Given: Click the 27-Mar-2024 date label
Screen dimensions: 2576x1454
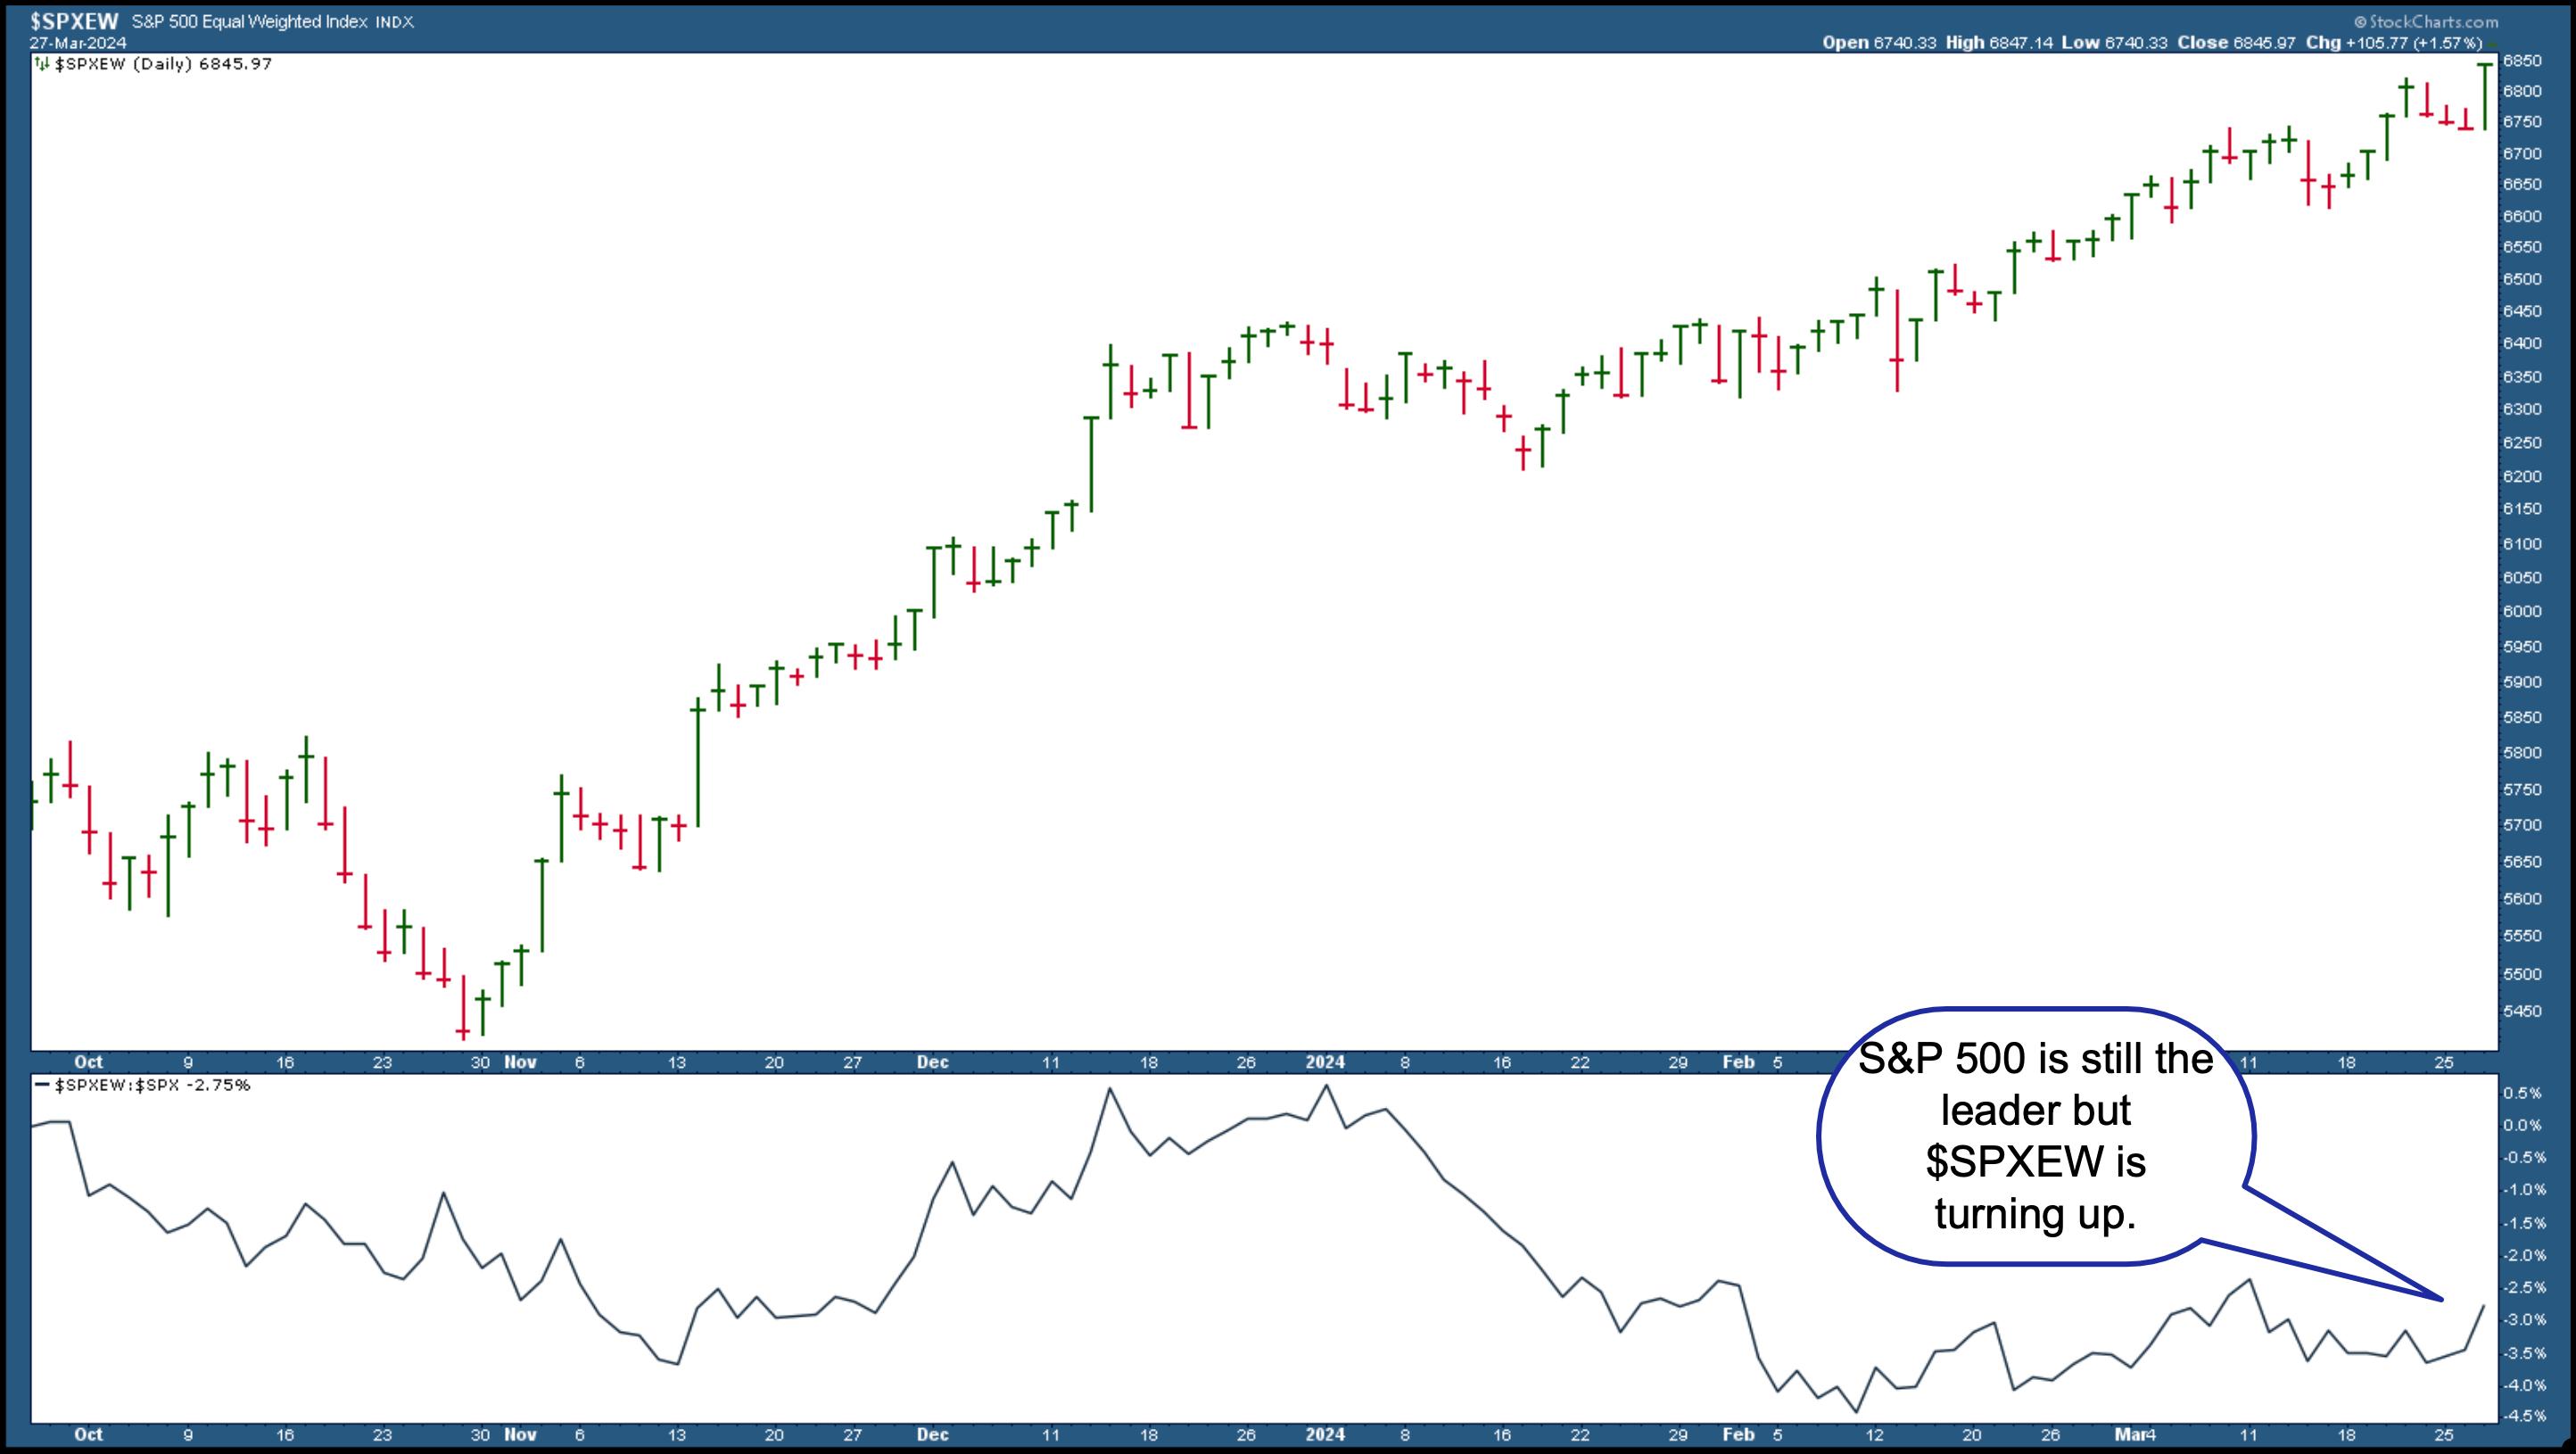Looking at the screenshot, I should click(78, 43).
